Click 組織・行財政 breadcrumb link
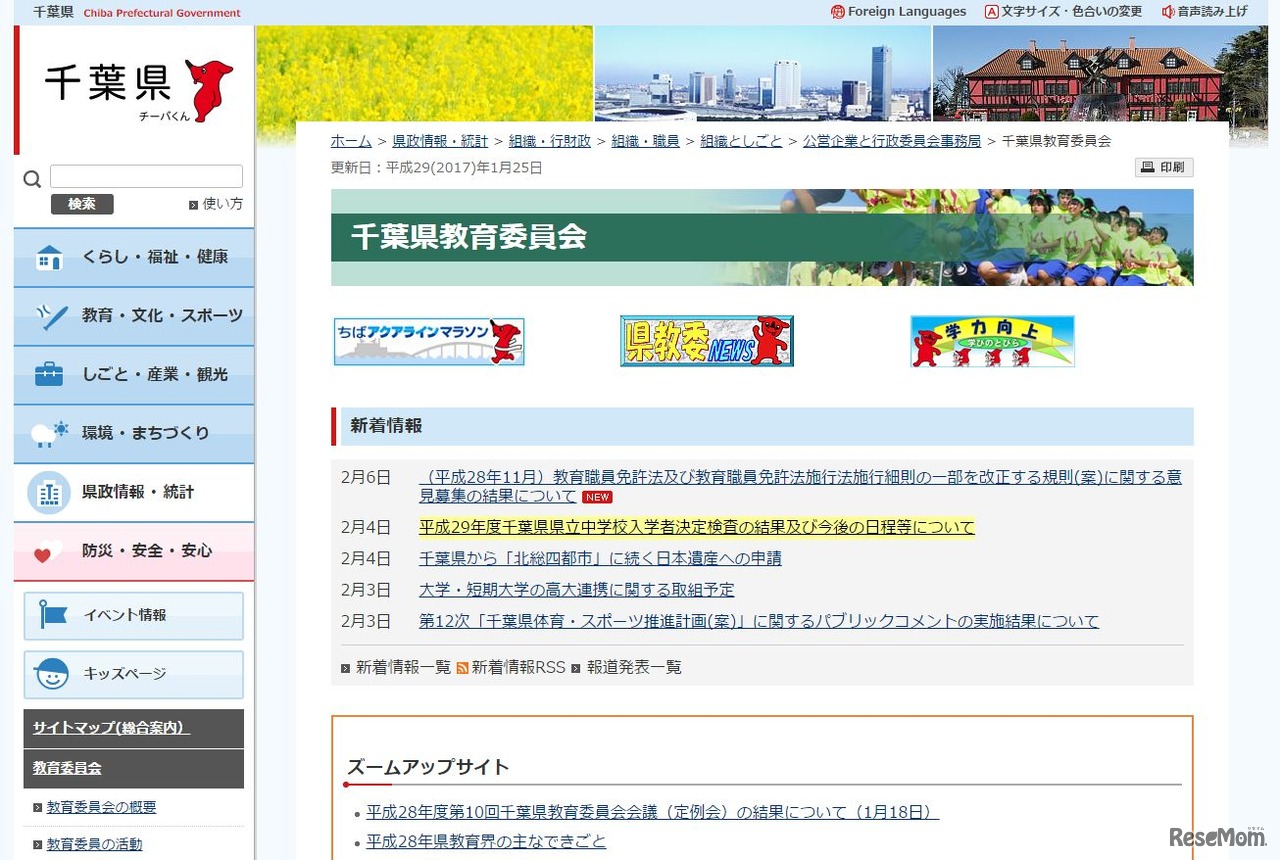Viewport: 1280px width, 860px height. click(x=549, y=141)
